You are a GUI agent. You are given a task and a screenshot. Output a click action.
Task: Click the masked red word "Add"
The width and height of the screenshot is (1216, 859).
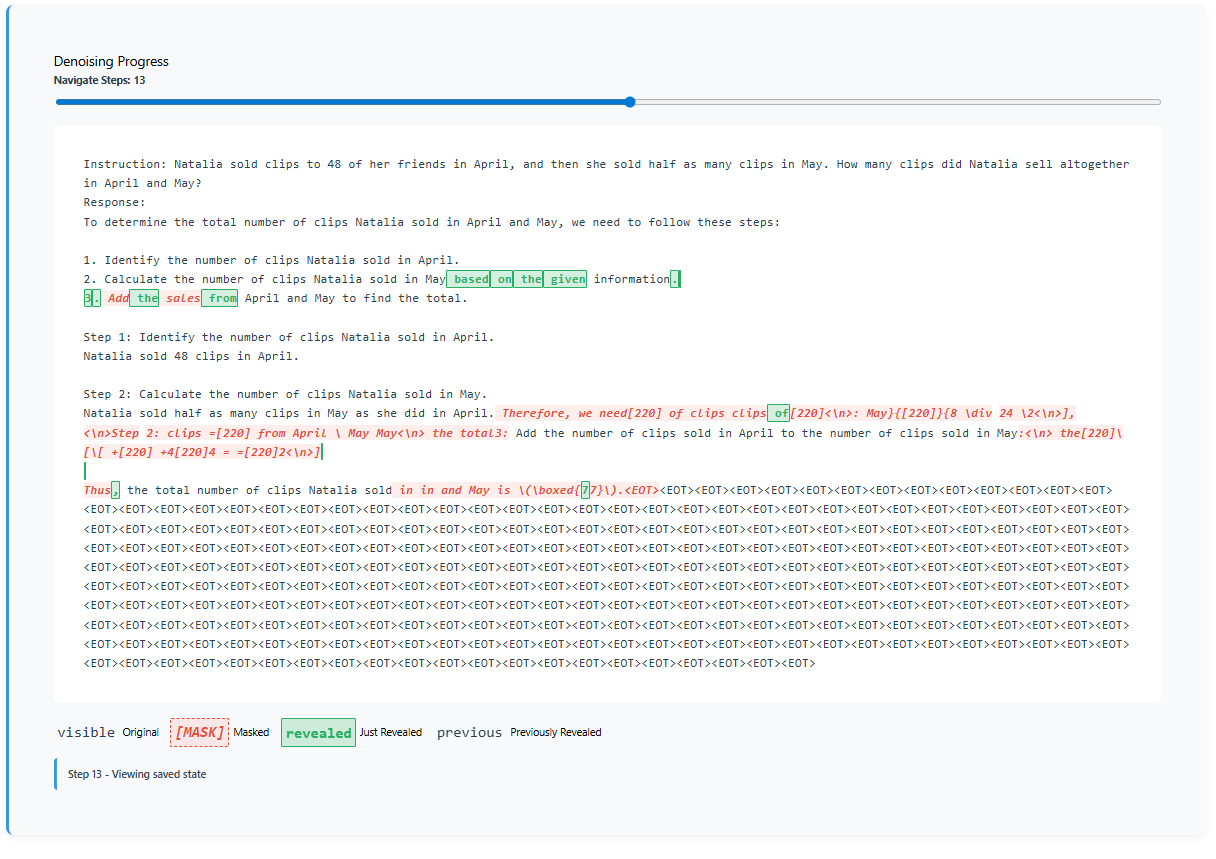[x=118, y=298]
